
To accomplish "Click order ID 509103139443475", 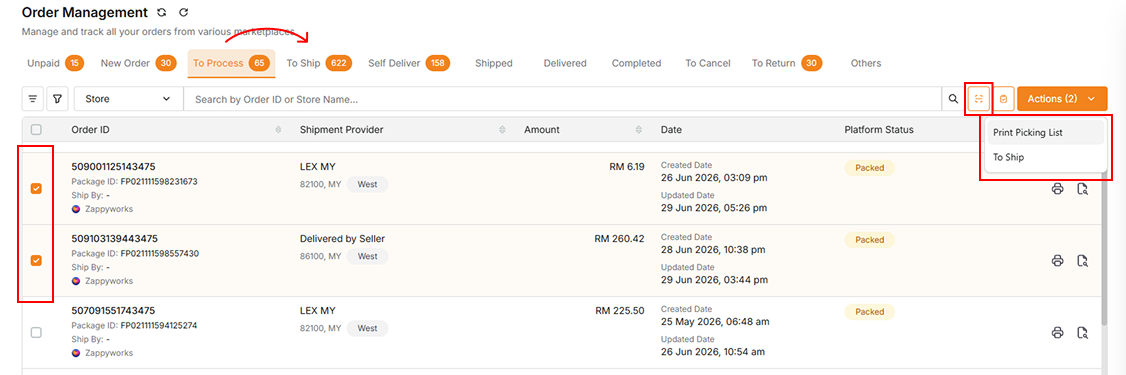I will point(114,239).
